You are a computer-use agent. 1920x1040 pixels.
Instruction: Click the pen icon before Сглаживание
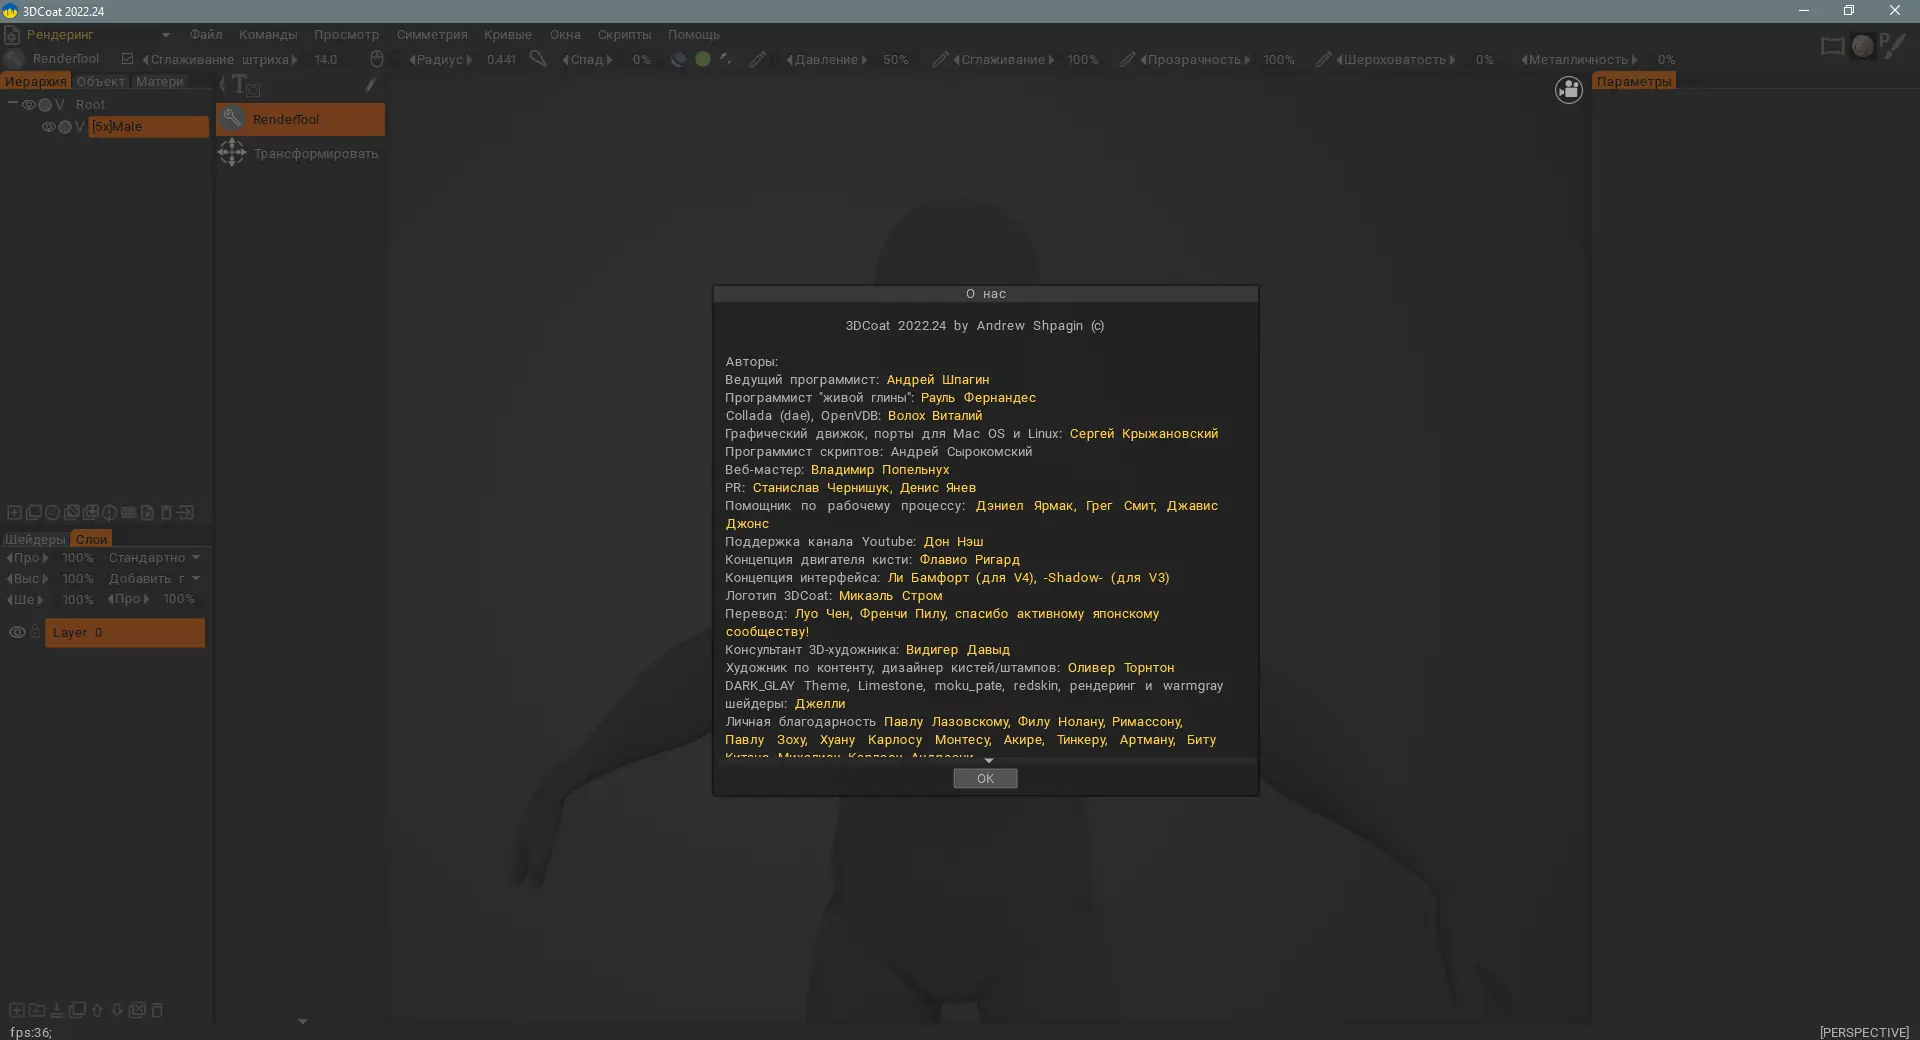pyautogui.click(x=940, y=59)
